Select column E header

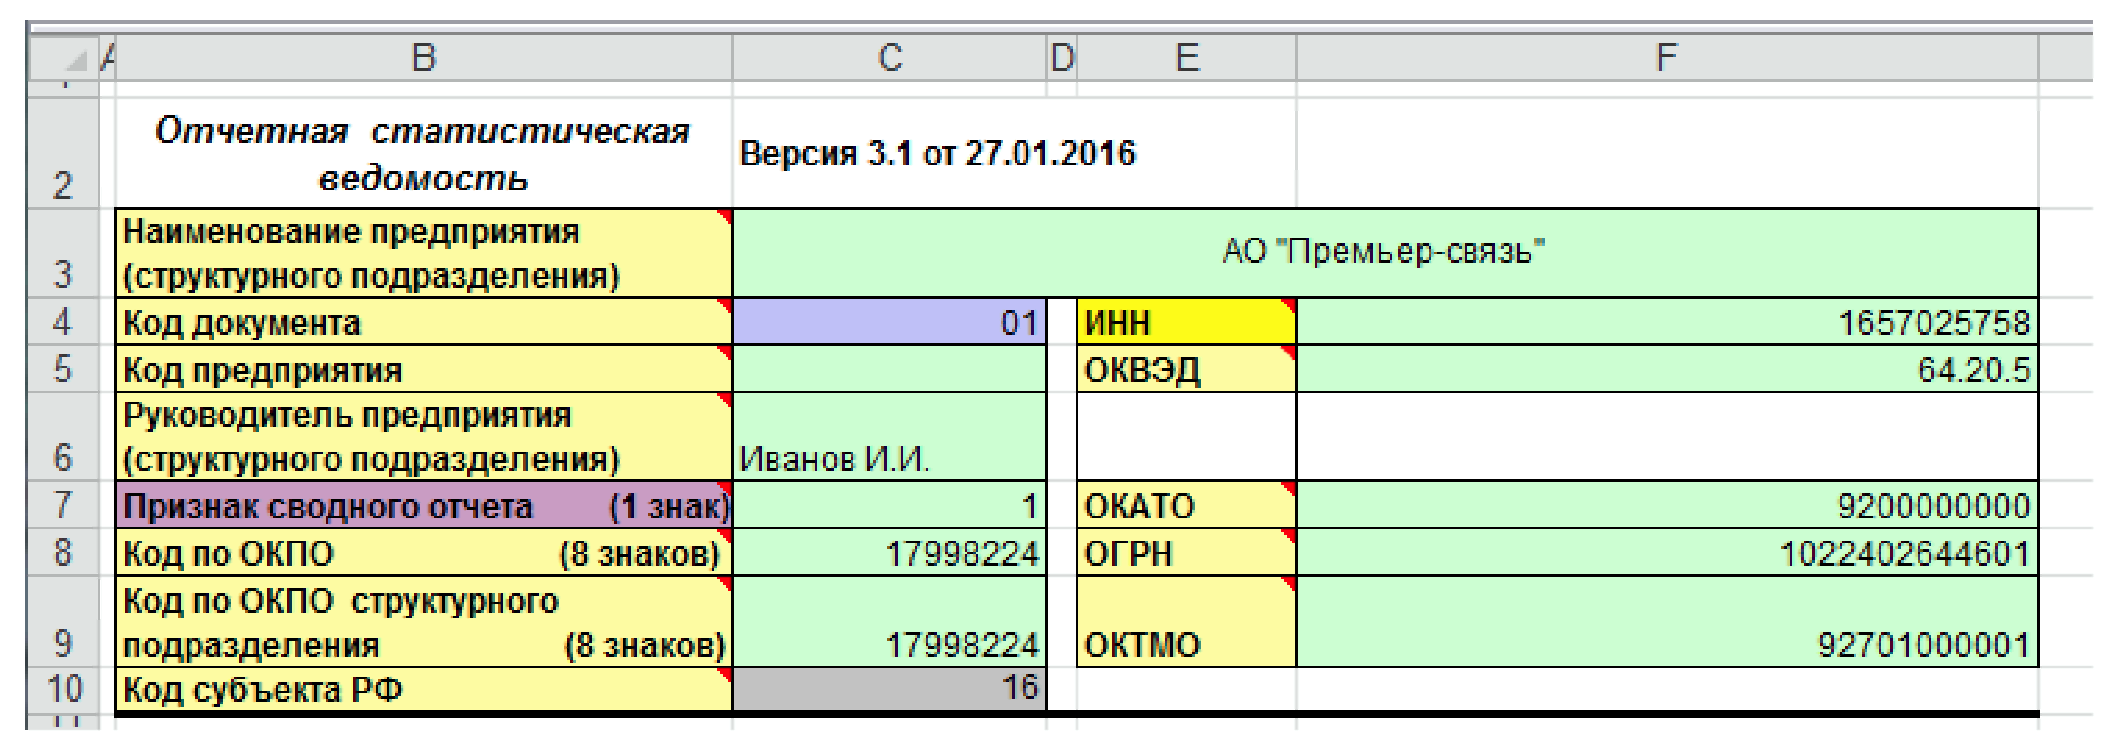point(1186,58)
